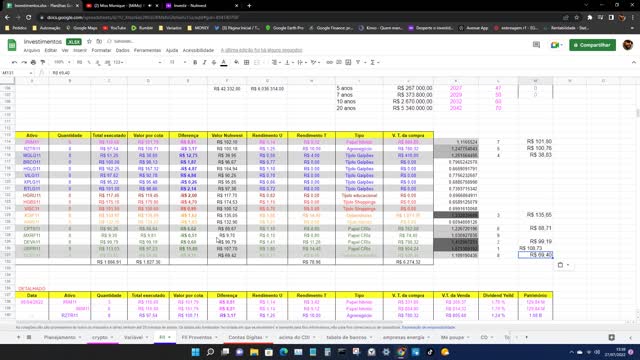
Task: Start a Meet call from the camera icon
Action: 554,45
